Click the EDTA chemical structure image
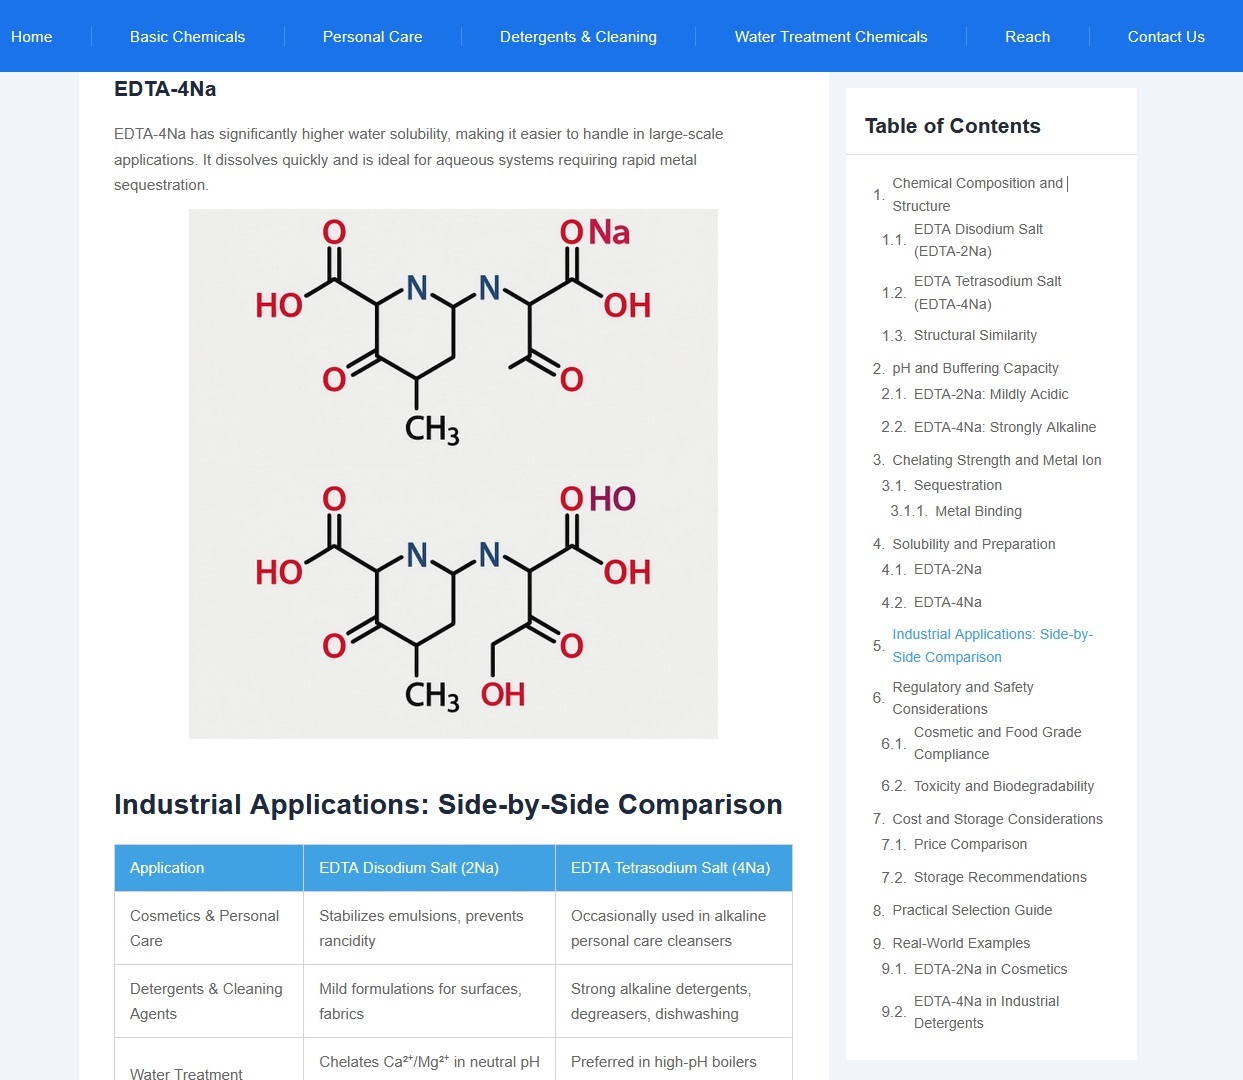Image resolution: width=1243 pixels, height=1080 pixels. coord(453,473)
